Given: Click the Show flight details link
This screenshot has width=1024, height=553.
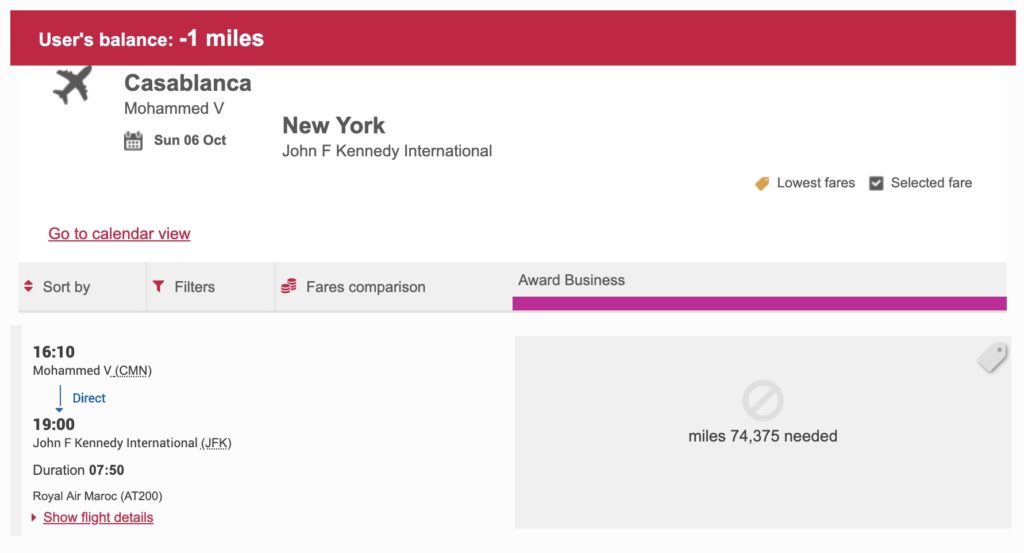Looking at the screenshot, I should point(98,517).
